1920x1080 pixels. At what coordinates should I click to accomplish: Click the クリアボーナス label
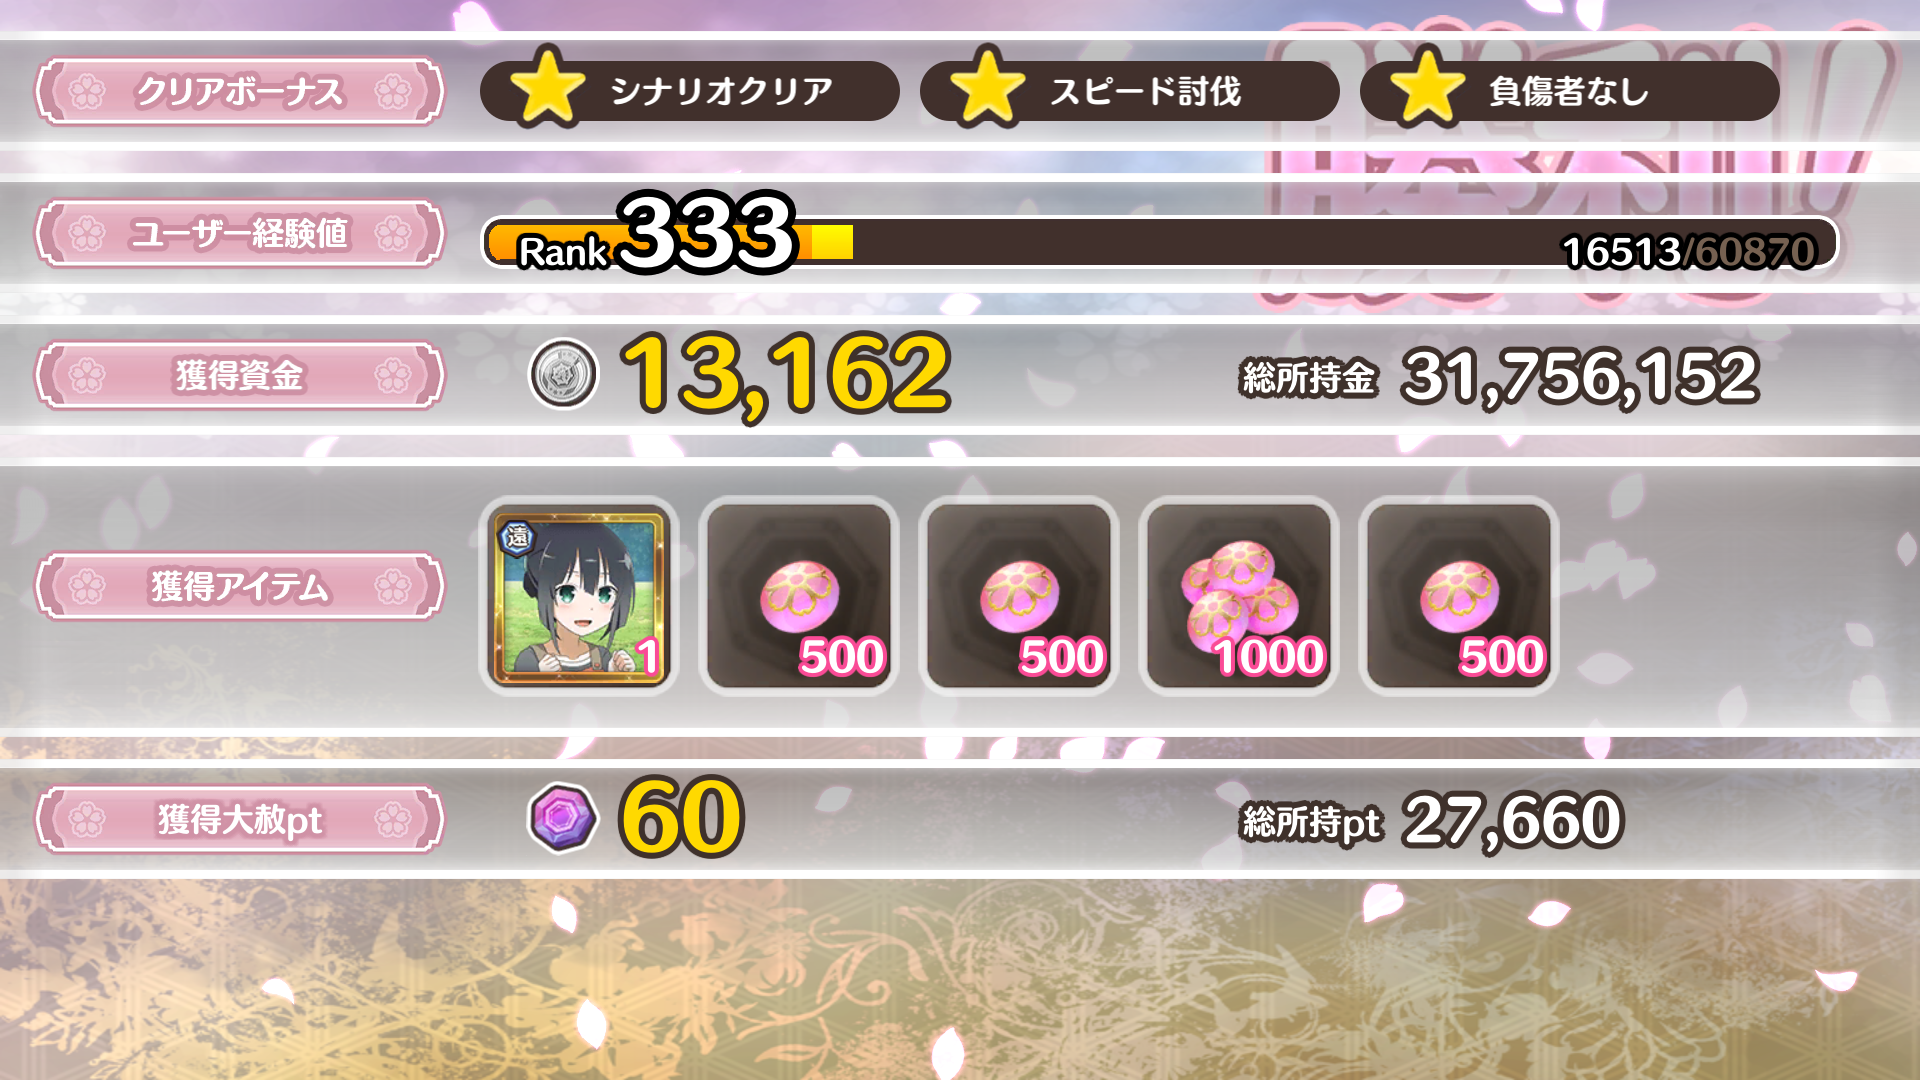click(x=240, y=92)
